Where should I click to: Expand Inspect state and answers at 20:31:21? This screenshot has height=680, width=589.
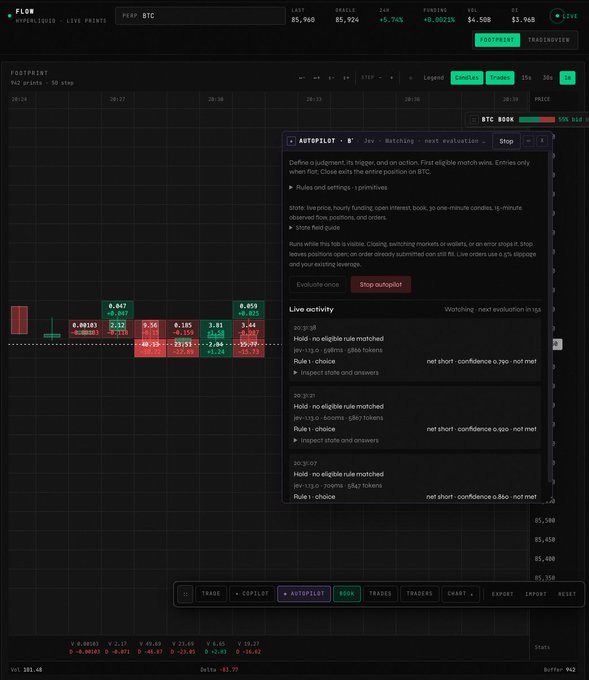click(x=336, y=440)
